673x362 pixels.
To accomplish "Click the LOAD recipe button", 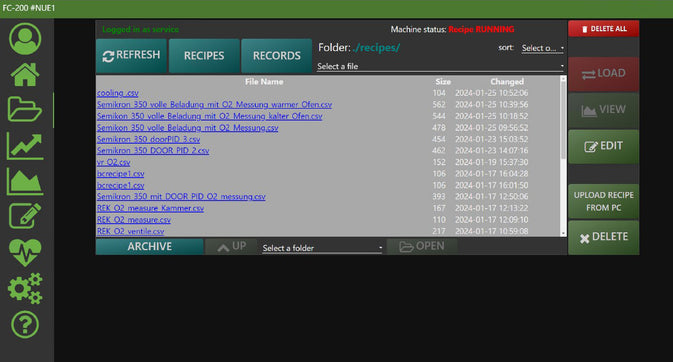I will (x=603, y=73).
